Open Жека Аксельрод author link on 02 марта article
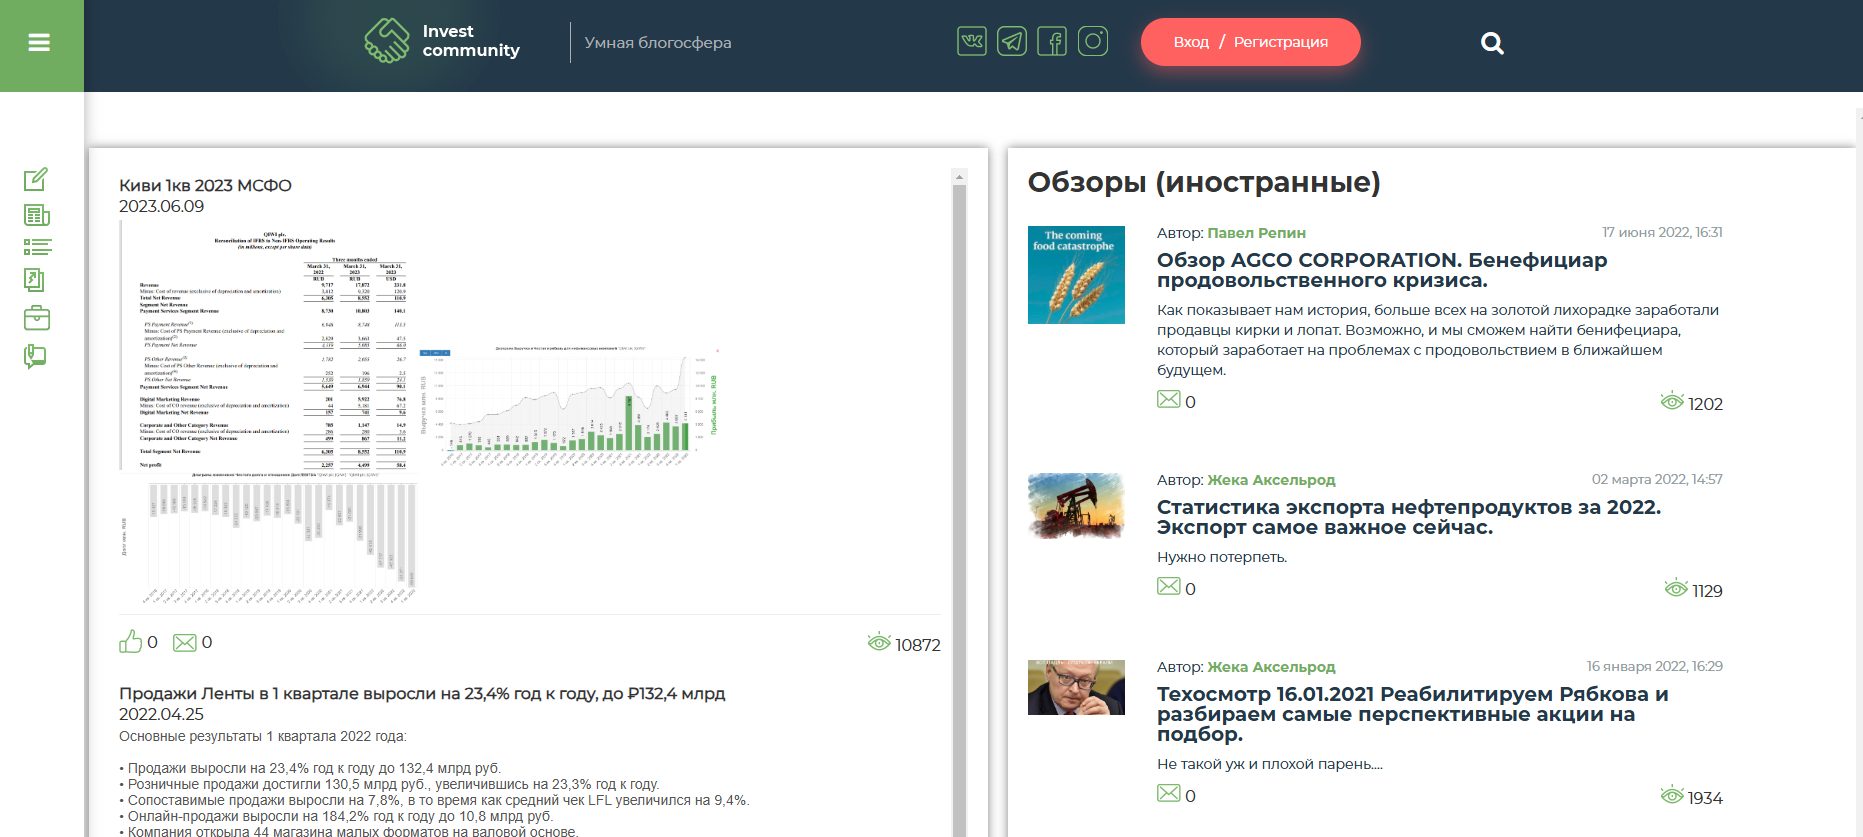 (1271, 480)
